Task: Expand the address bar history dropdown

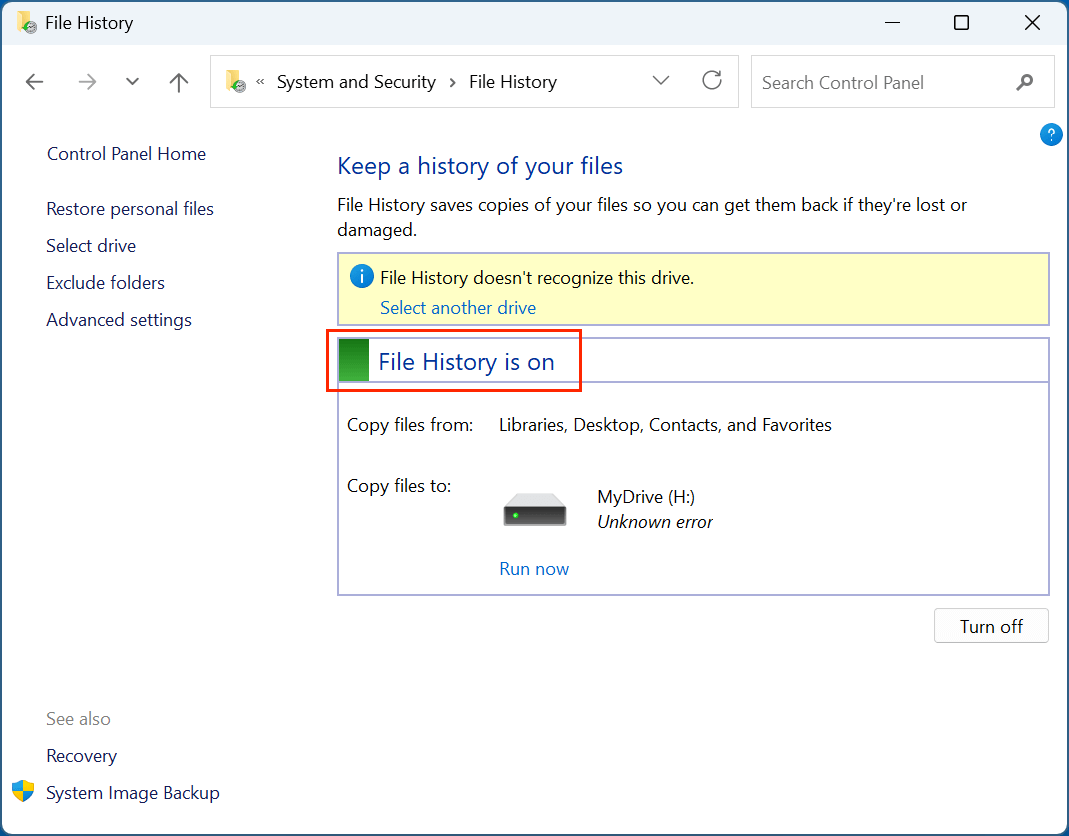Action: pyautogui.click(x=661, y=81)
